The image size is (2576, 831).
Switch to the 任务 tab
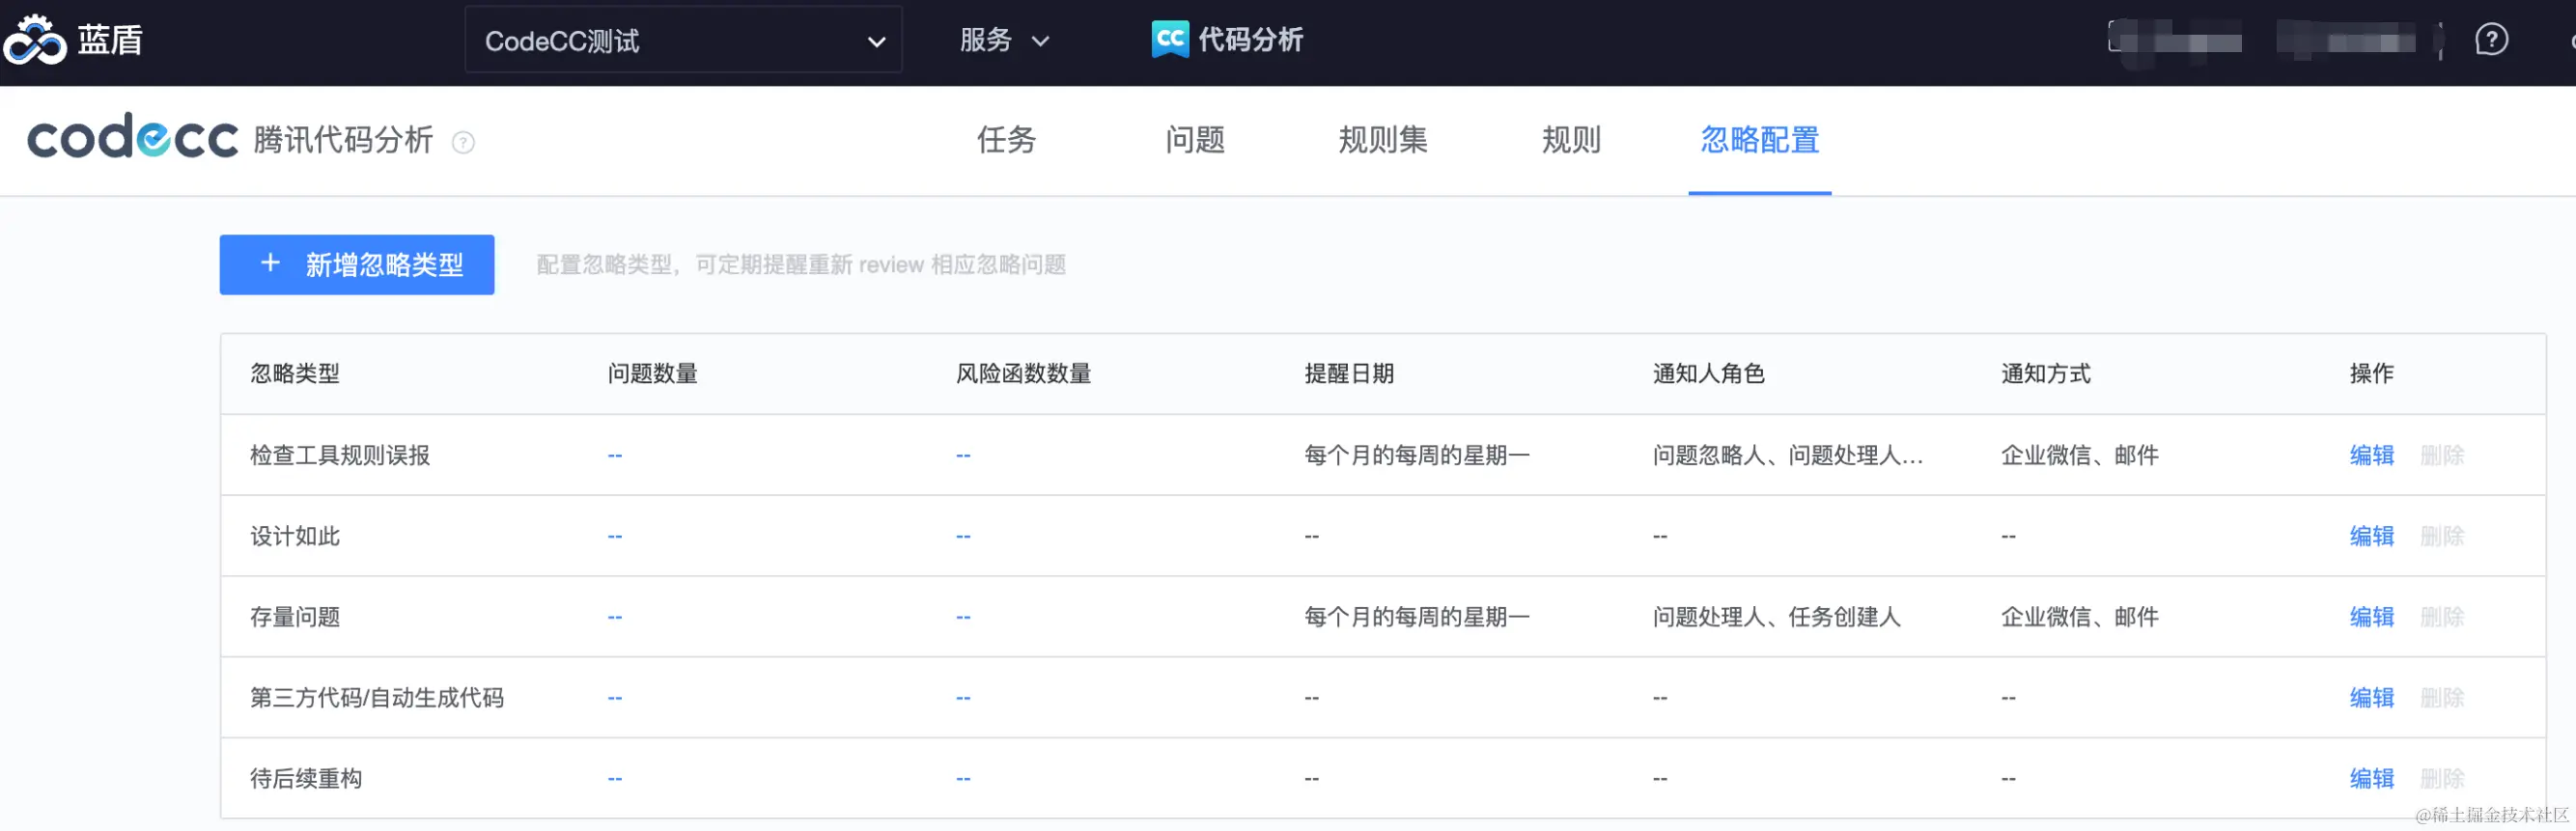tap(1006, 140)
